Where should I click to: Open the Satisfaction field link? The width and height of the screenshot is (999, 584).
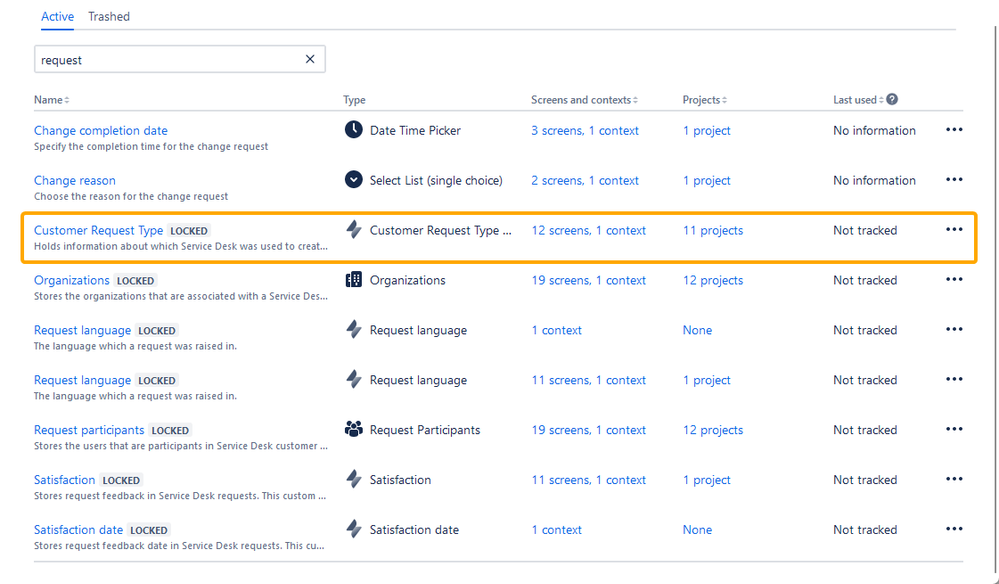(64, 480)
